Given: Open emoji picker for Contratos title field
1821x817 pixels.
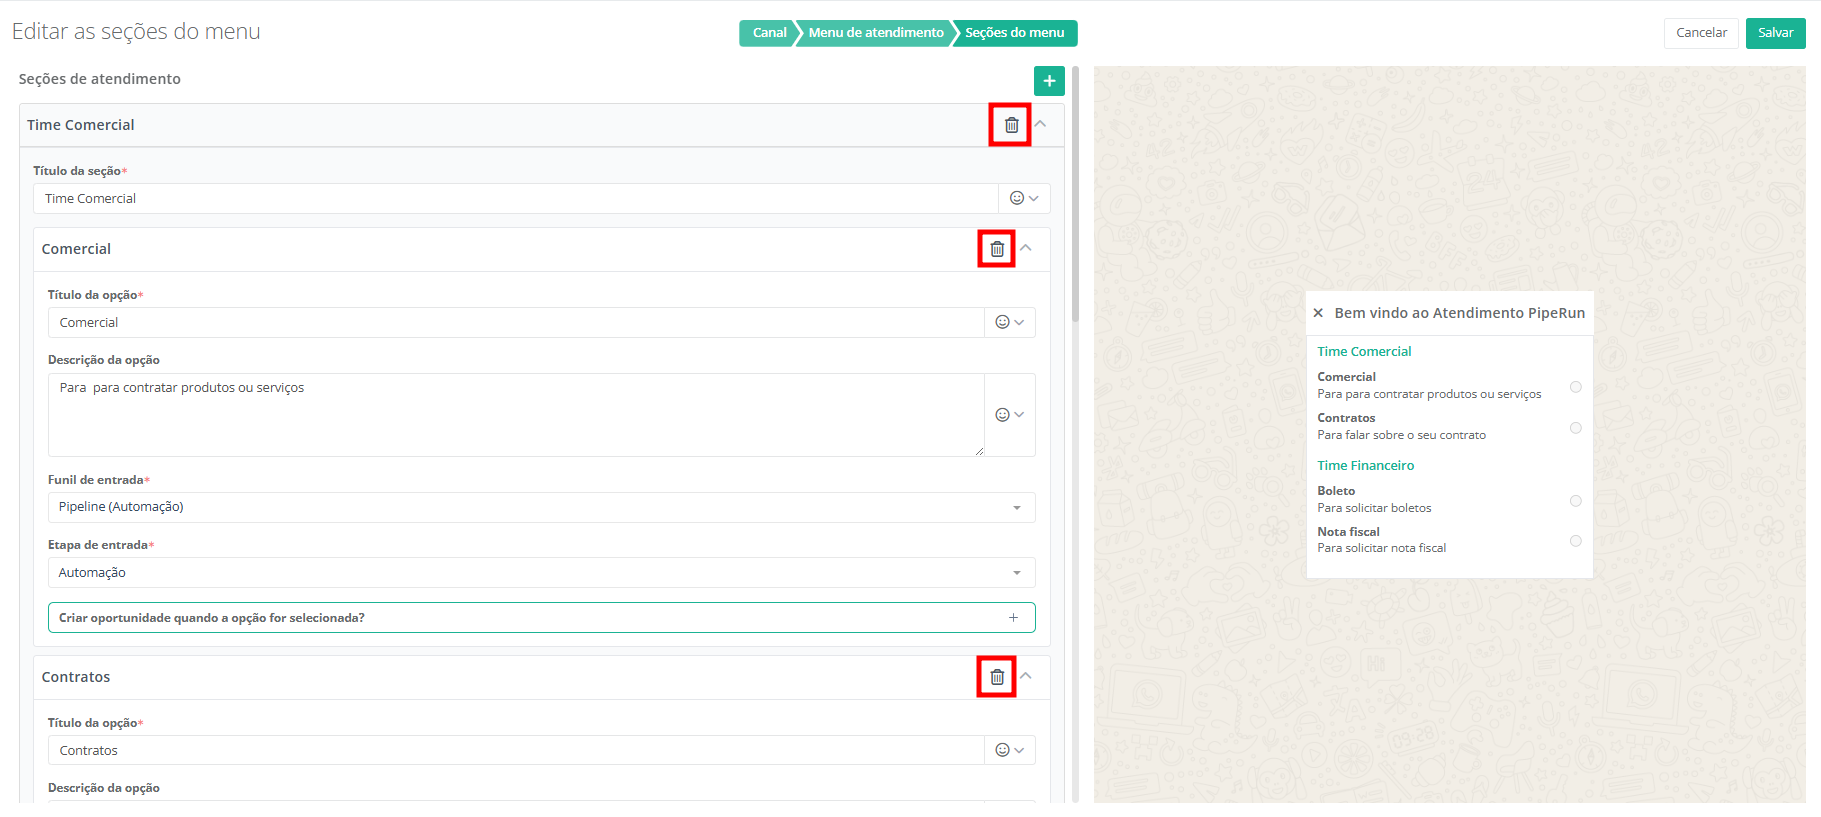Looking at the screenshot, I should (x=1009, y=750).
